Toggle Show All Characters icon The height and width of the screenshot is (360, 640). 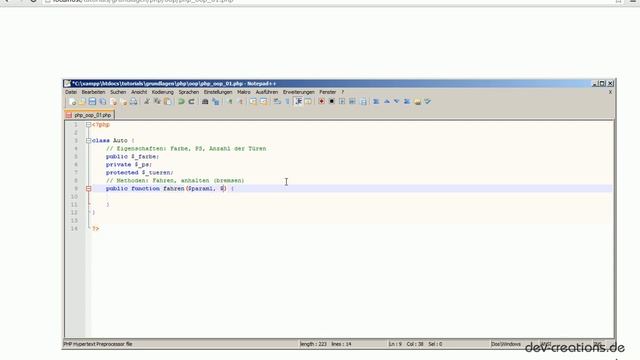(x=287, y=102)
